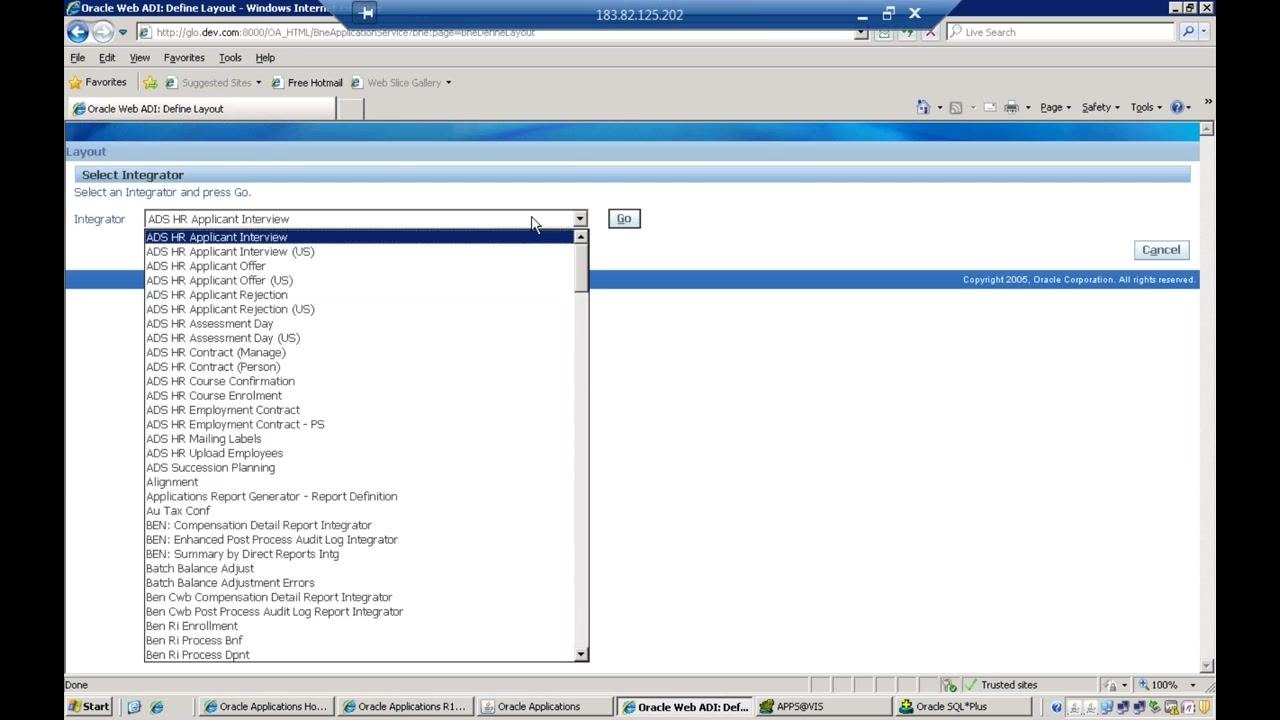Open the zoom level 100% dropdown arrow
This screenshot has width=1280, height=720.
click(x=1192, y=685)
